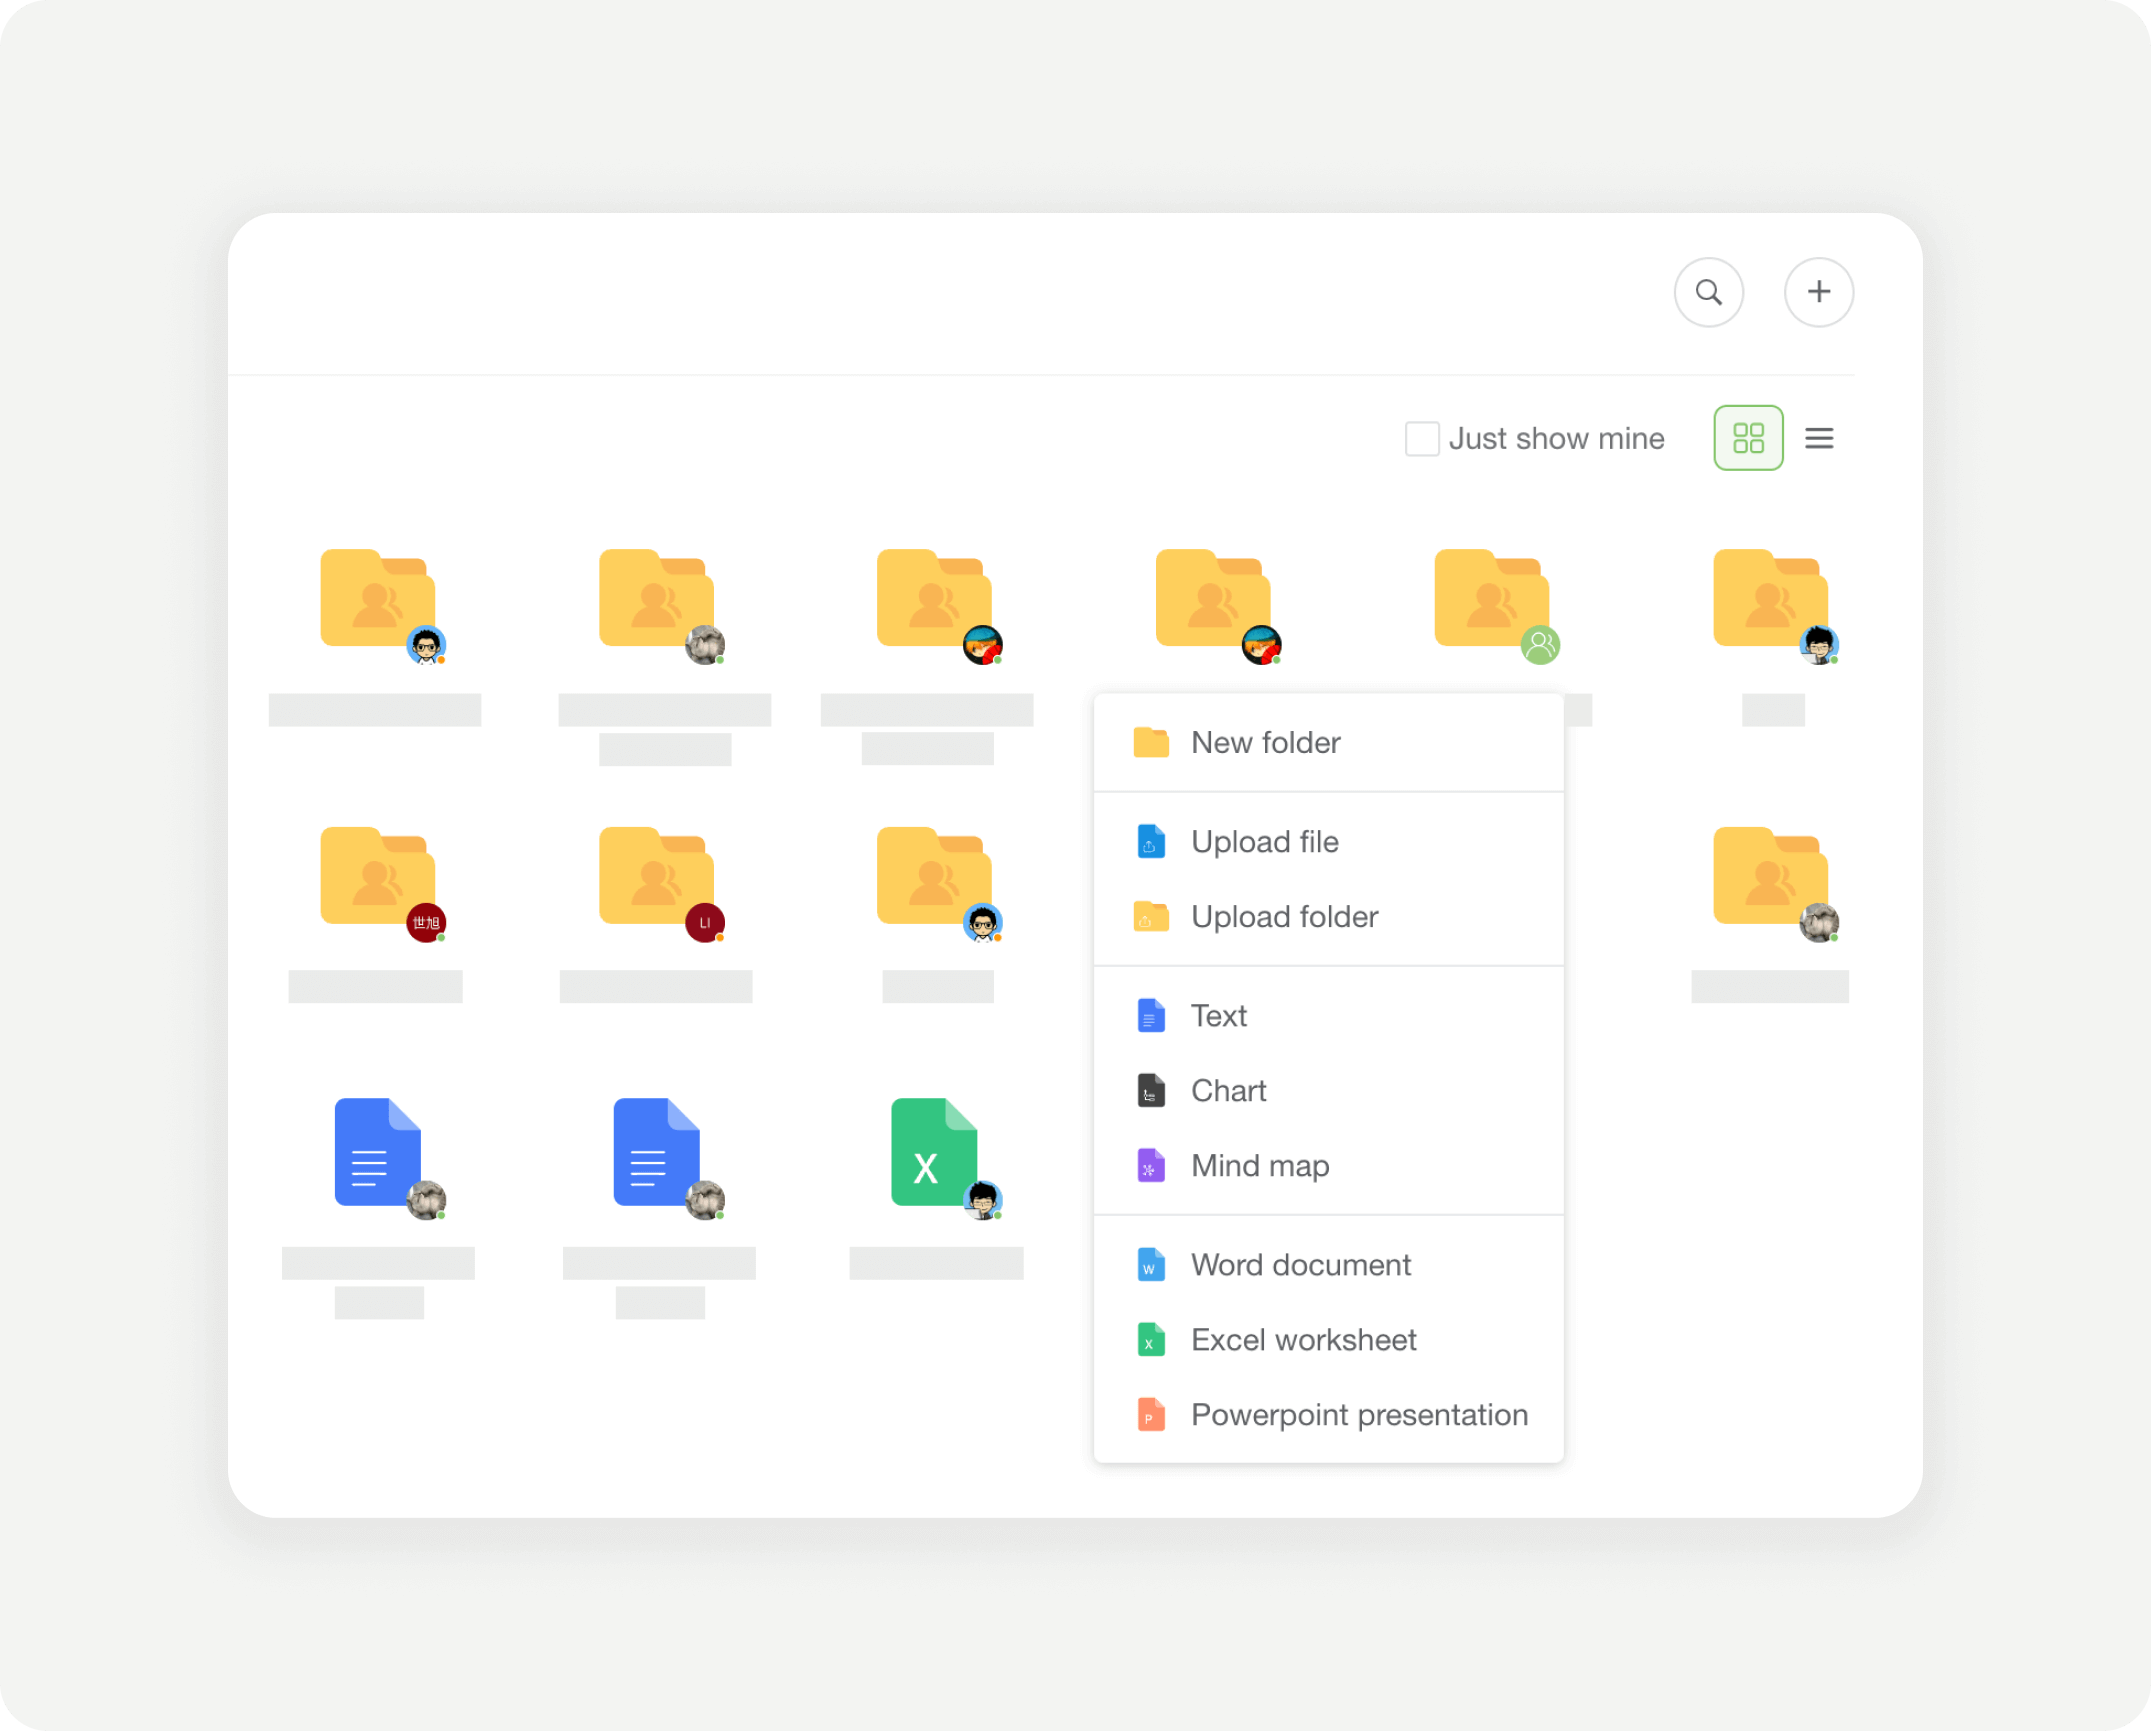The height and width of the screenshot is (1731, 2151).
Task: Create a Word document from the menu
Action: (x=1300, y=1264)
